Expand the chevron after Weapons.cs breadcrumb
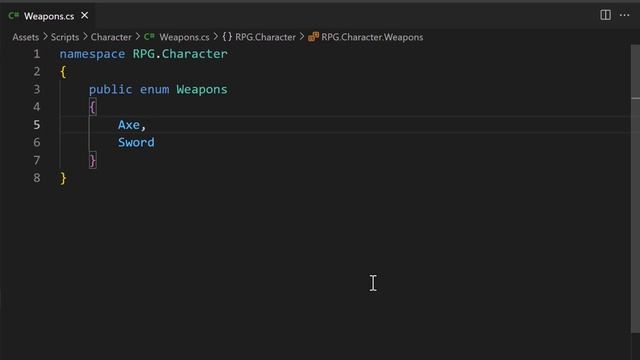Viewport: 640px width, 360px height. pyautogui.click(x=216, y=37)
